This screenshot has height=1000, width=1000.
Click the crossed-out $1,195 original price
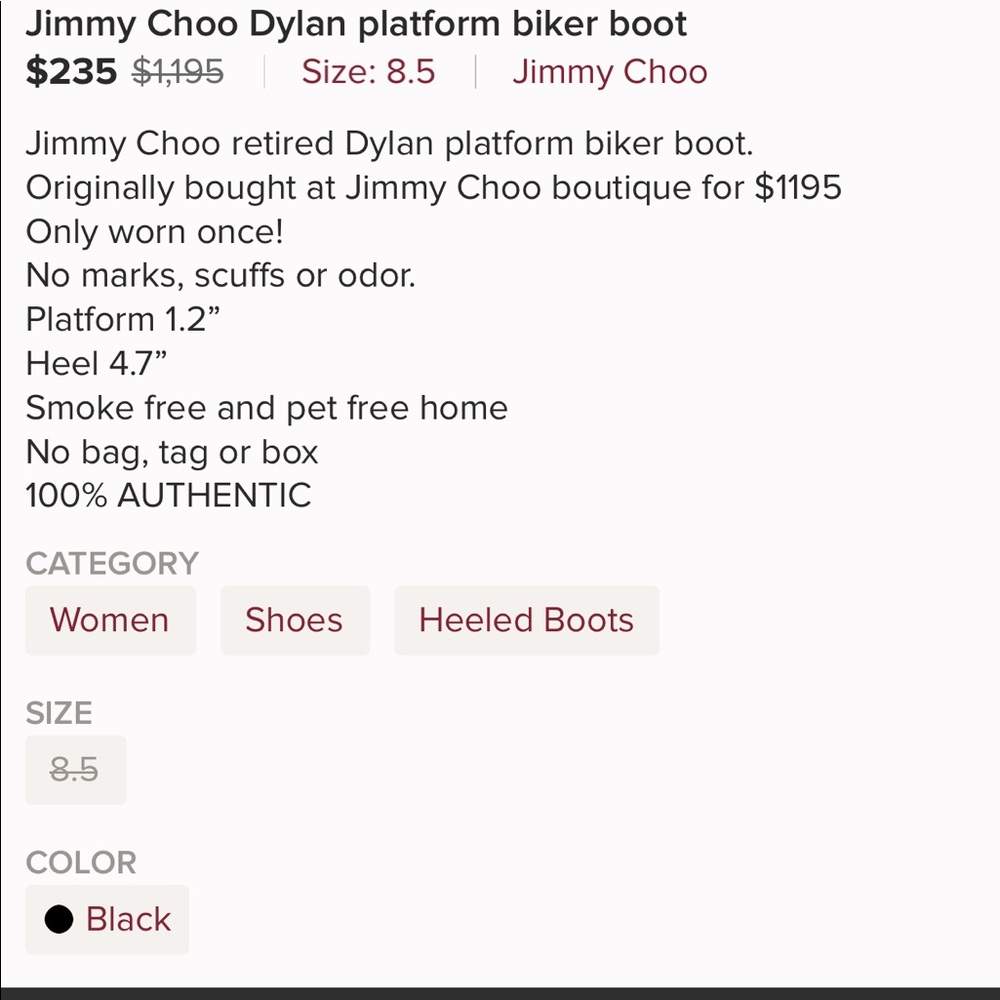pos(178,71)
